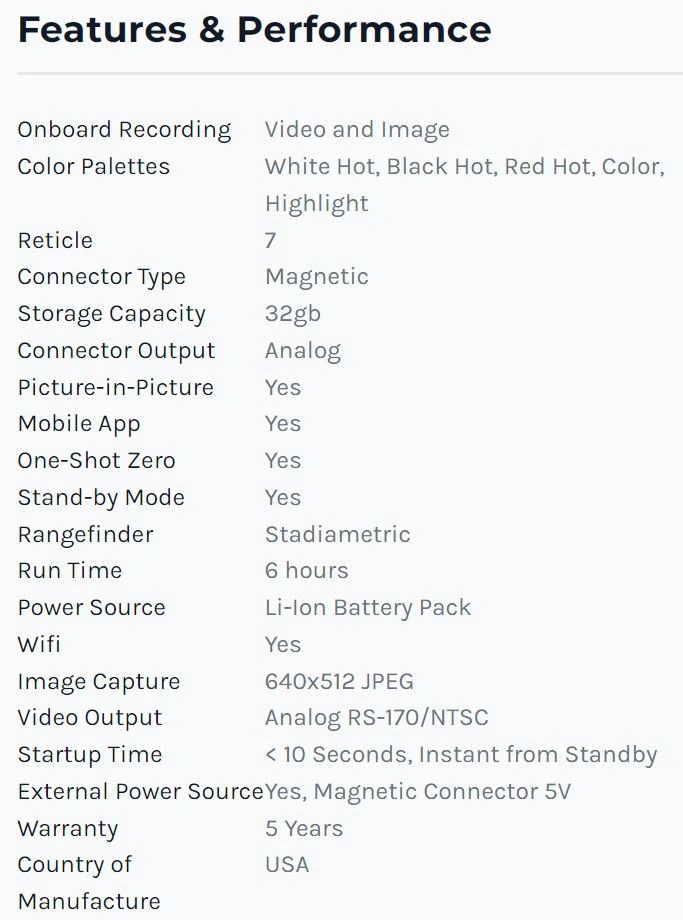Click the Video and Image value
The image size is (683, 920).
(357, 130)
